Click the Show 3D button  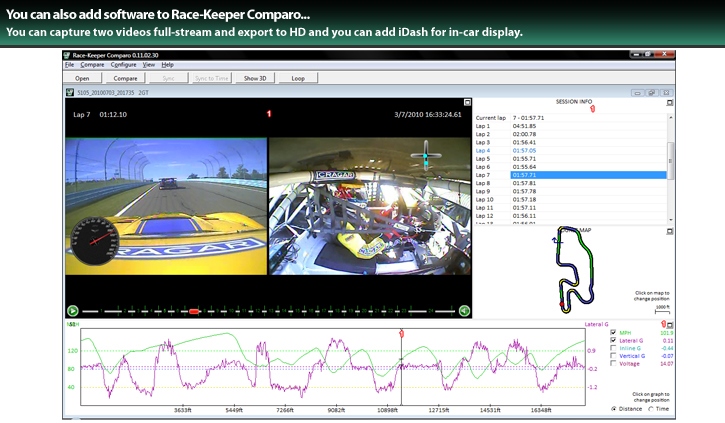252,77
